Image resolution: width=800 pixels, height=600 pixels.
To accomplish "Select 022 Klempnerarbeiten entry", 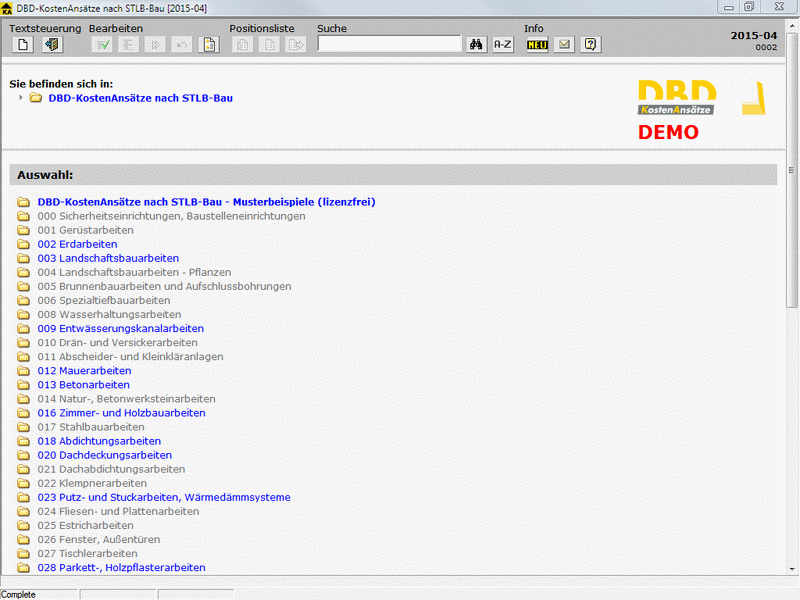I will click(92, 483).
